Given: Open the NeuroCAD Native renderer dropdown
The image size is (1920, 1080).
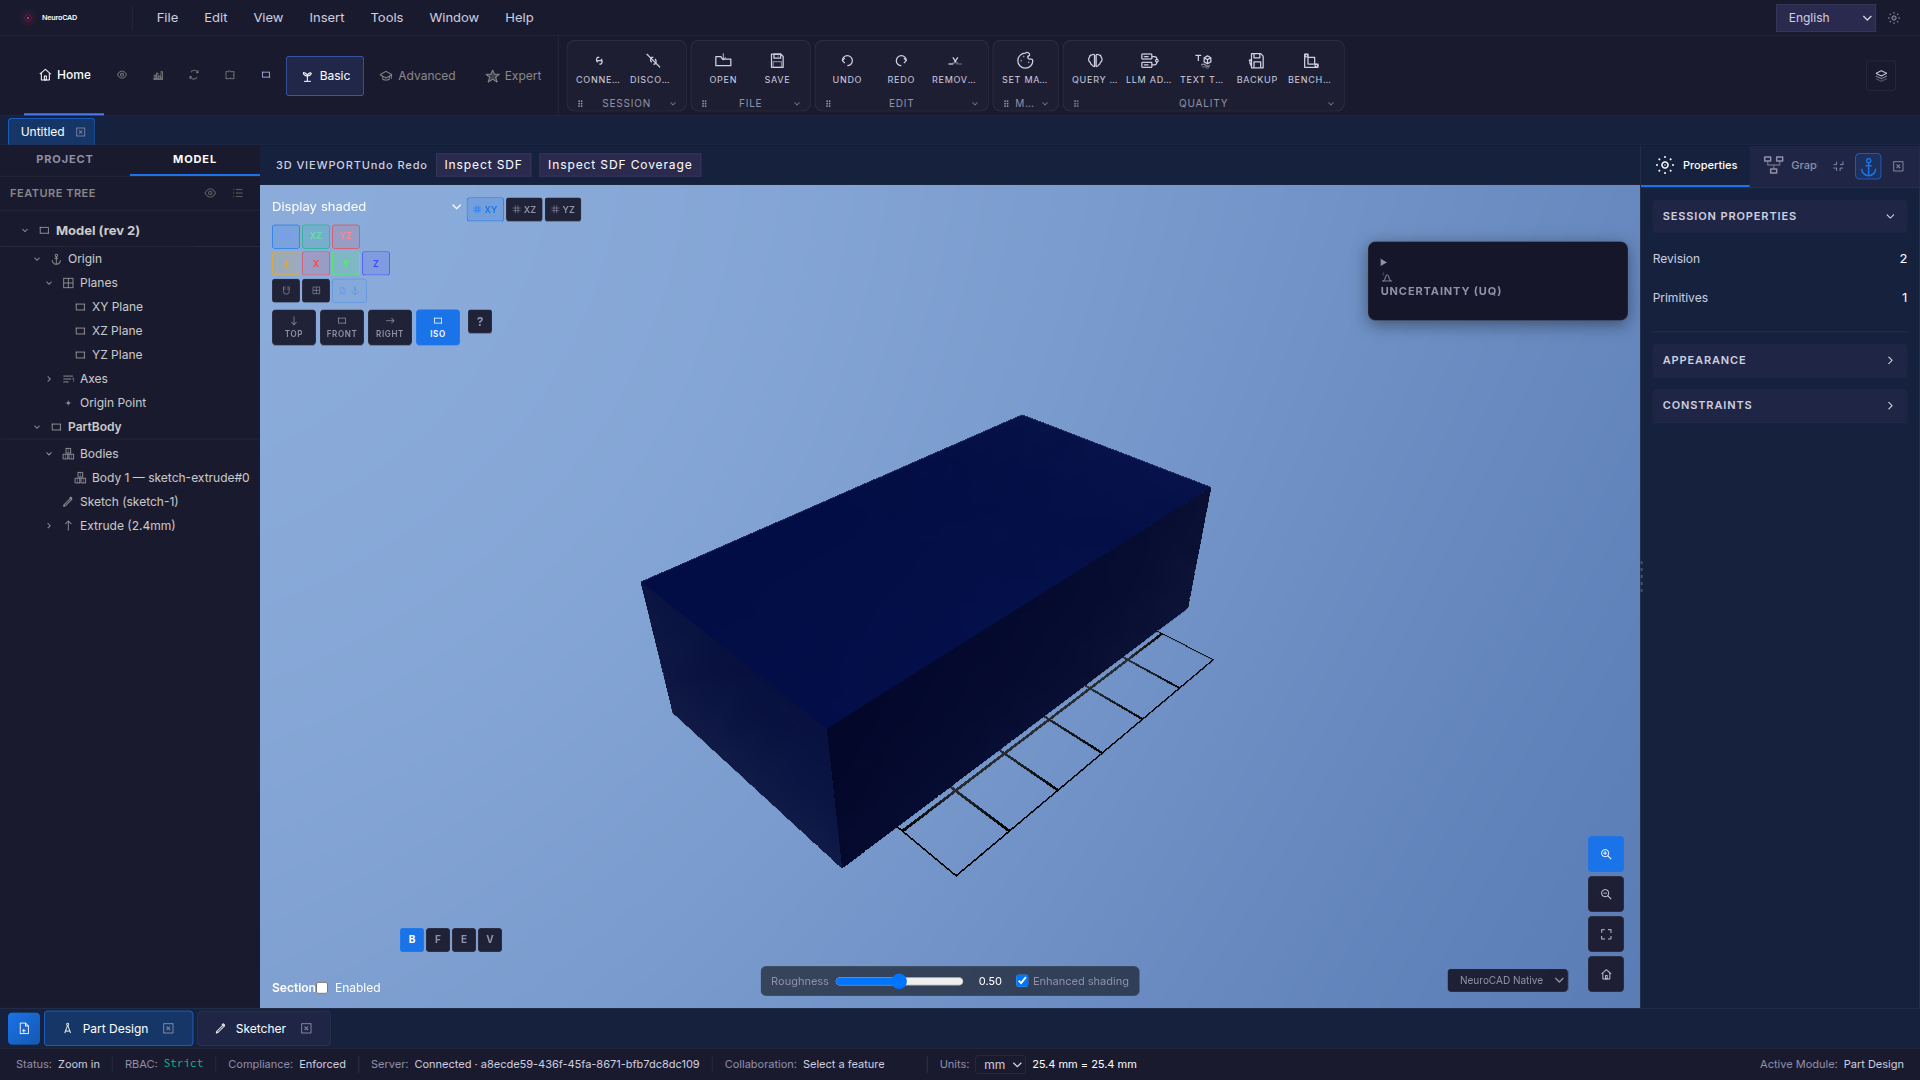Looking at the screenshot, I should point(1508,980).
